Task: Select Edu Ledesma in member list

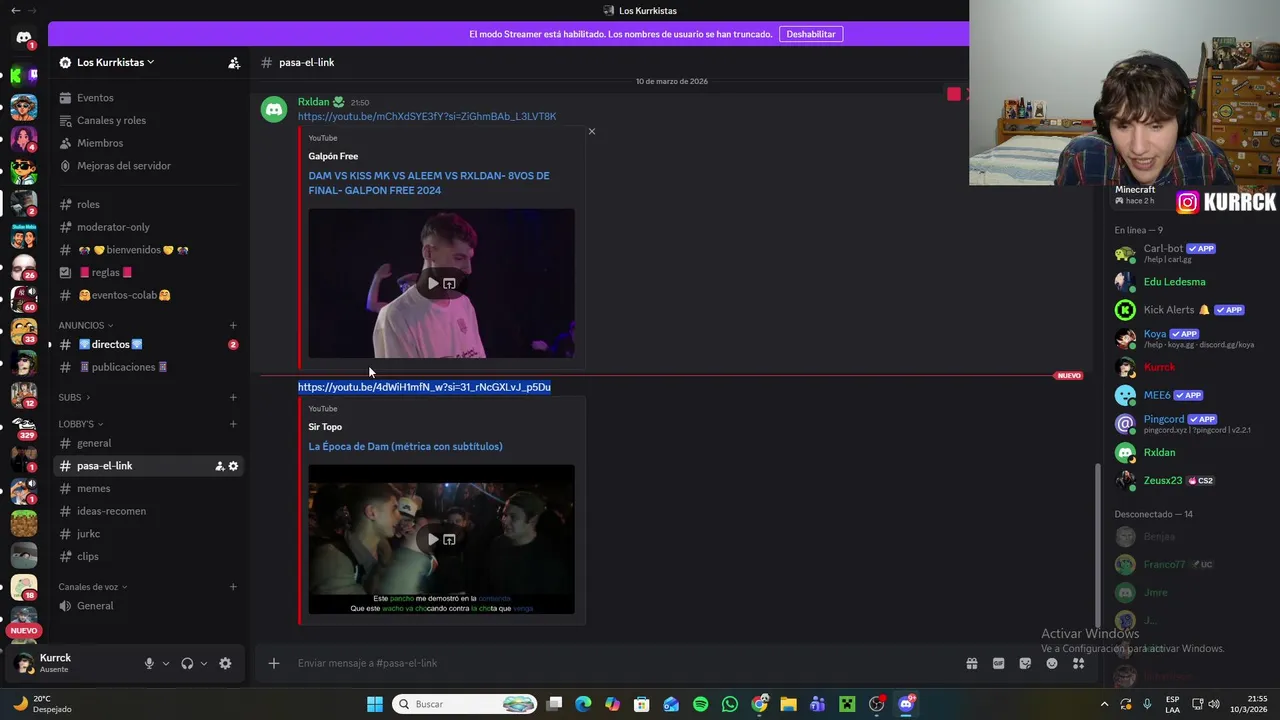Action: click(x=1174, y=282)
